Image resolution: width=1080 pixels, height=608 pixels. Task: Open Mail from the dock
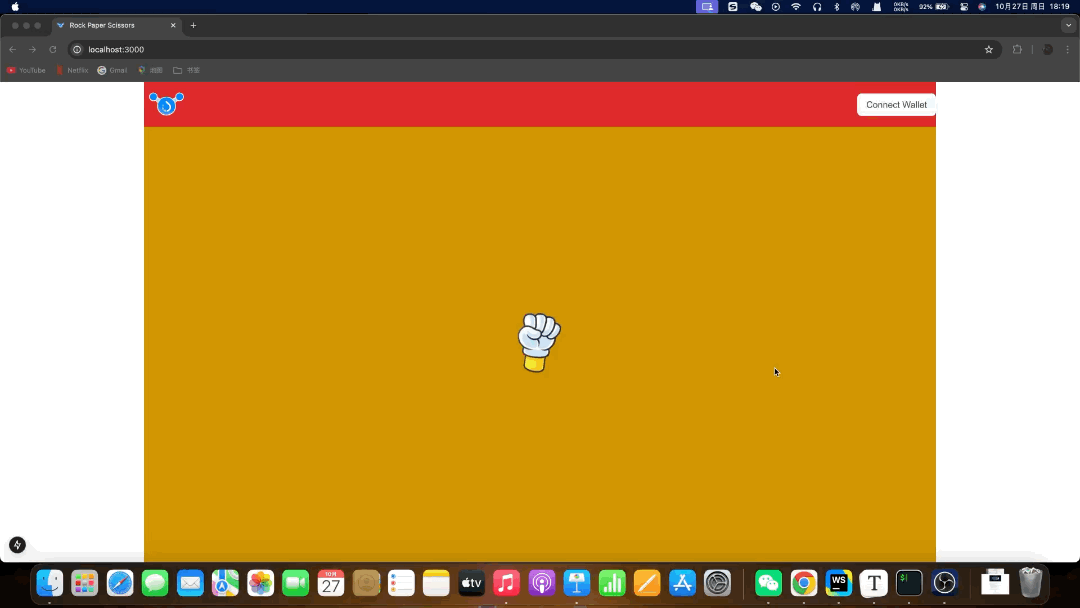point(190,583)
